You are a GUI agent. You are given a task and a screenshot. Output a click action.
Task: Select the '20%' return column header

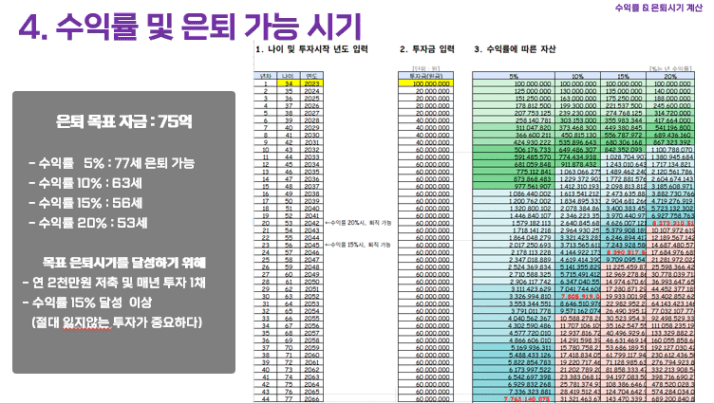670,76
